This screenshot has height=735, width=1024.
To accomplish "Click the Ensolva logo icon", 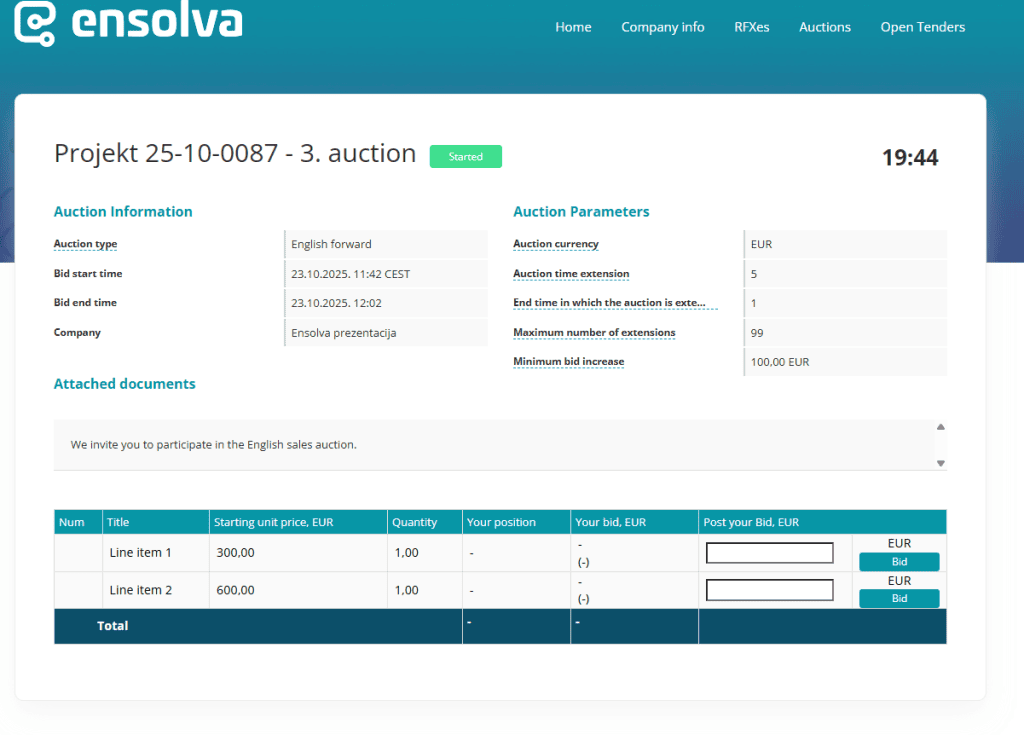I will [35, 21].
